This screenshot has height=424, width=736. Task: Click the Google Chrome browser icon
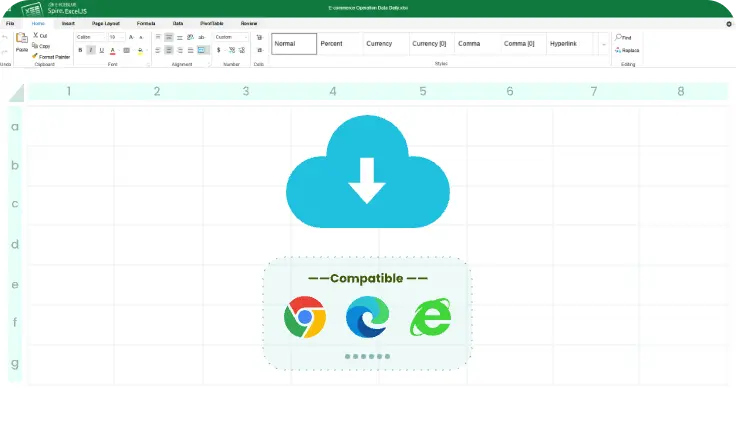[304, 318]
